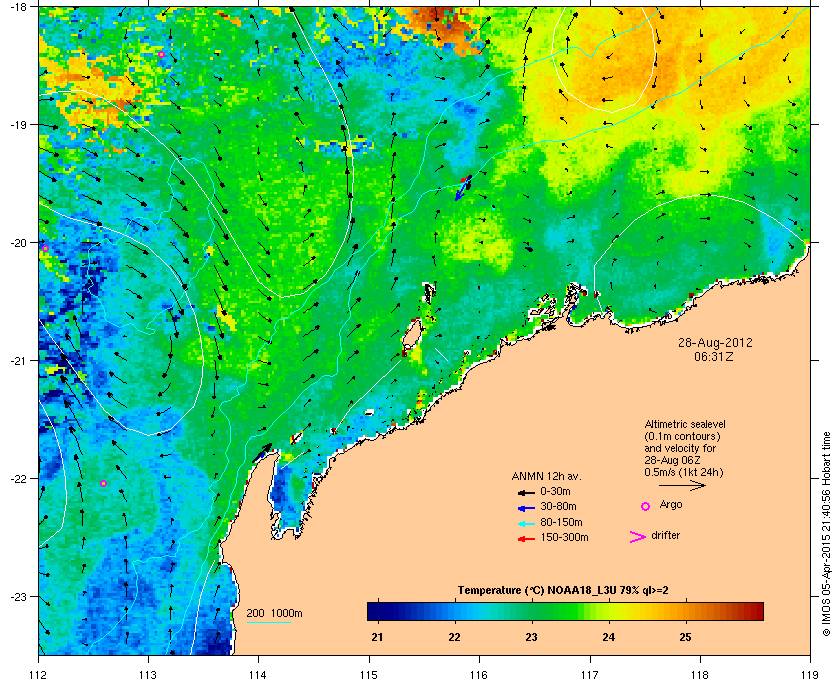This screenshot has width=840, height=680.
Task: Click the Argo float marker near -20 latitude
Action: pos(46,248)
